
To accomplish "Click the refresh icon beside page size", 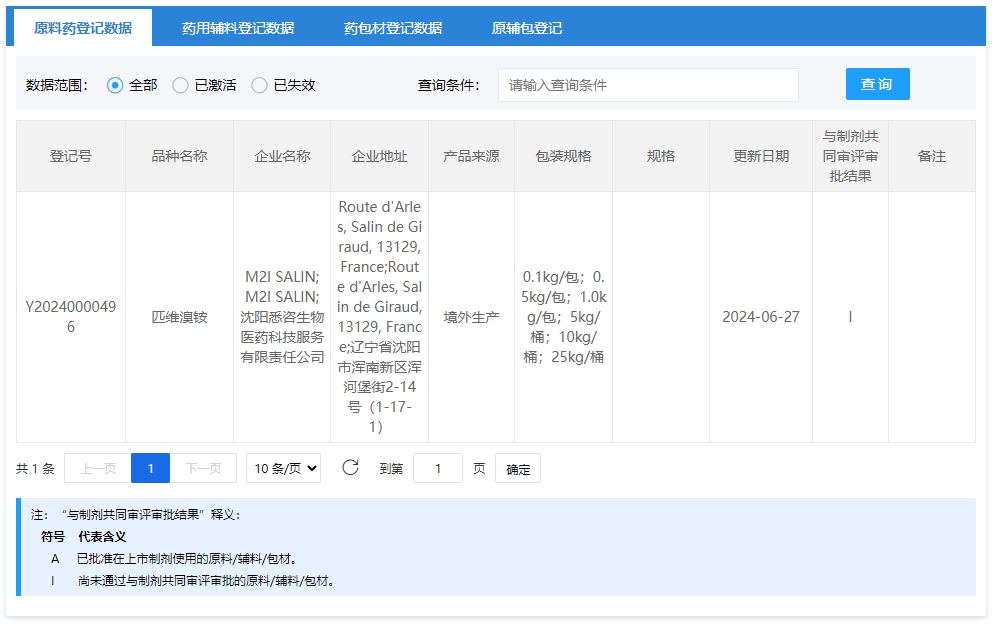I will 350,468.
